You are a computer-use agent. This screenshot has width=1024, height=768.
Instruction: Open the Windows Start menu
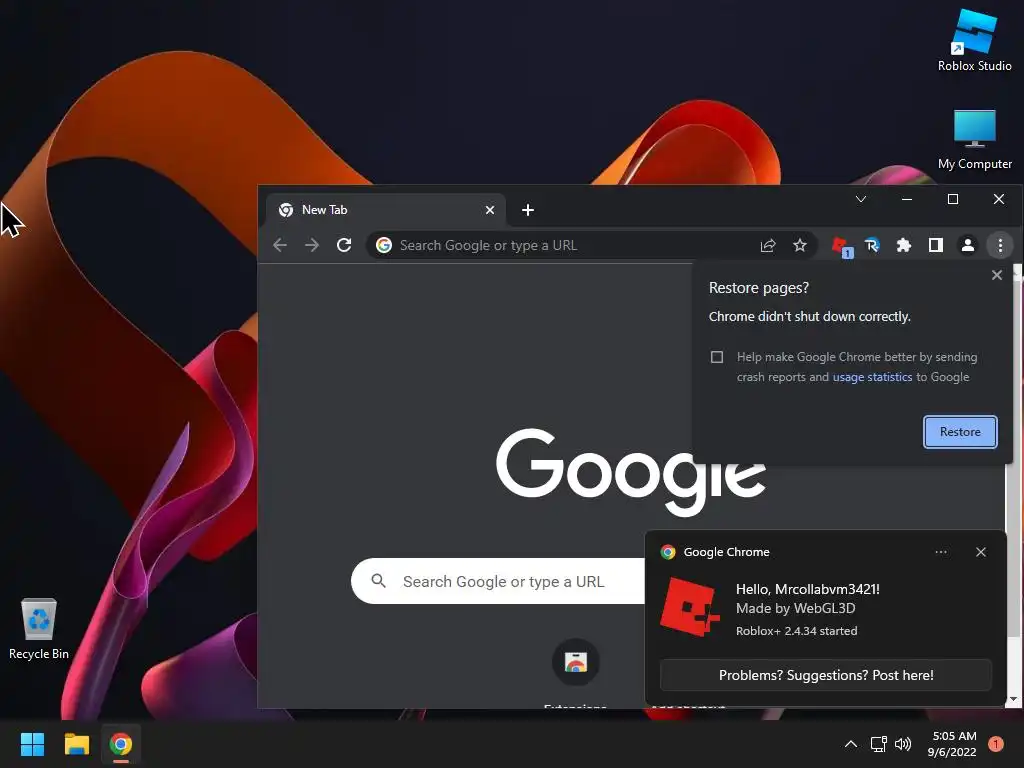pos(32,744)
